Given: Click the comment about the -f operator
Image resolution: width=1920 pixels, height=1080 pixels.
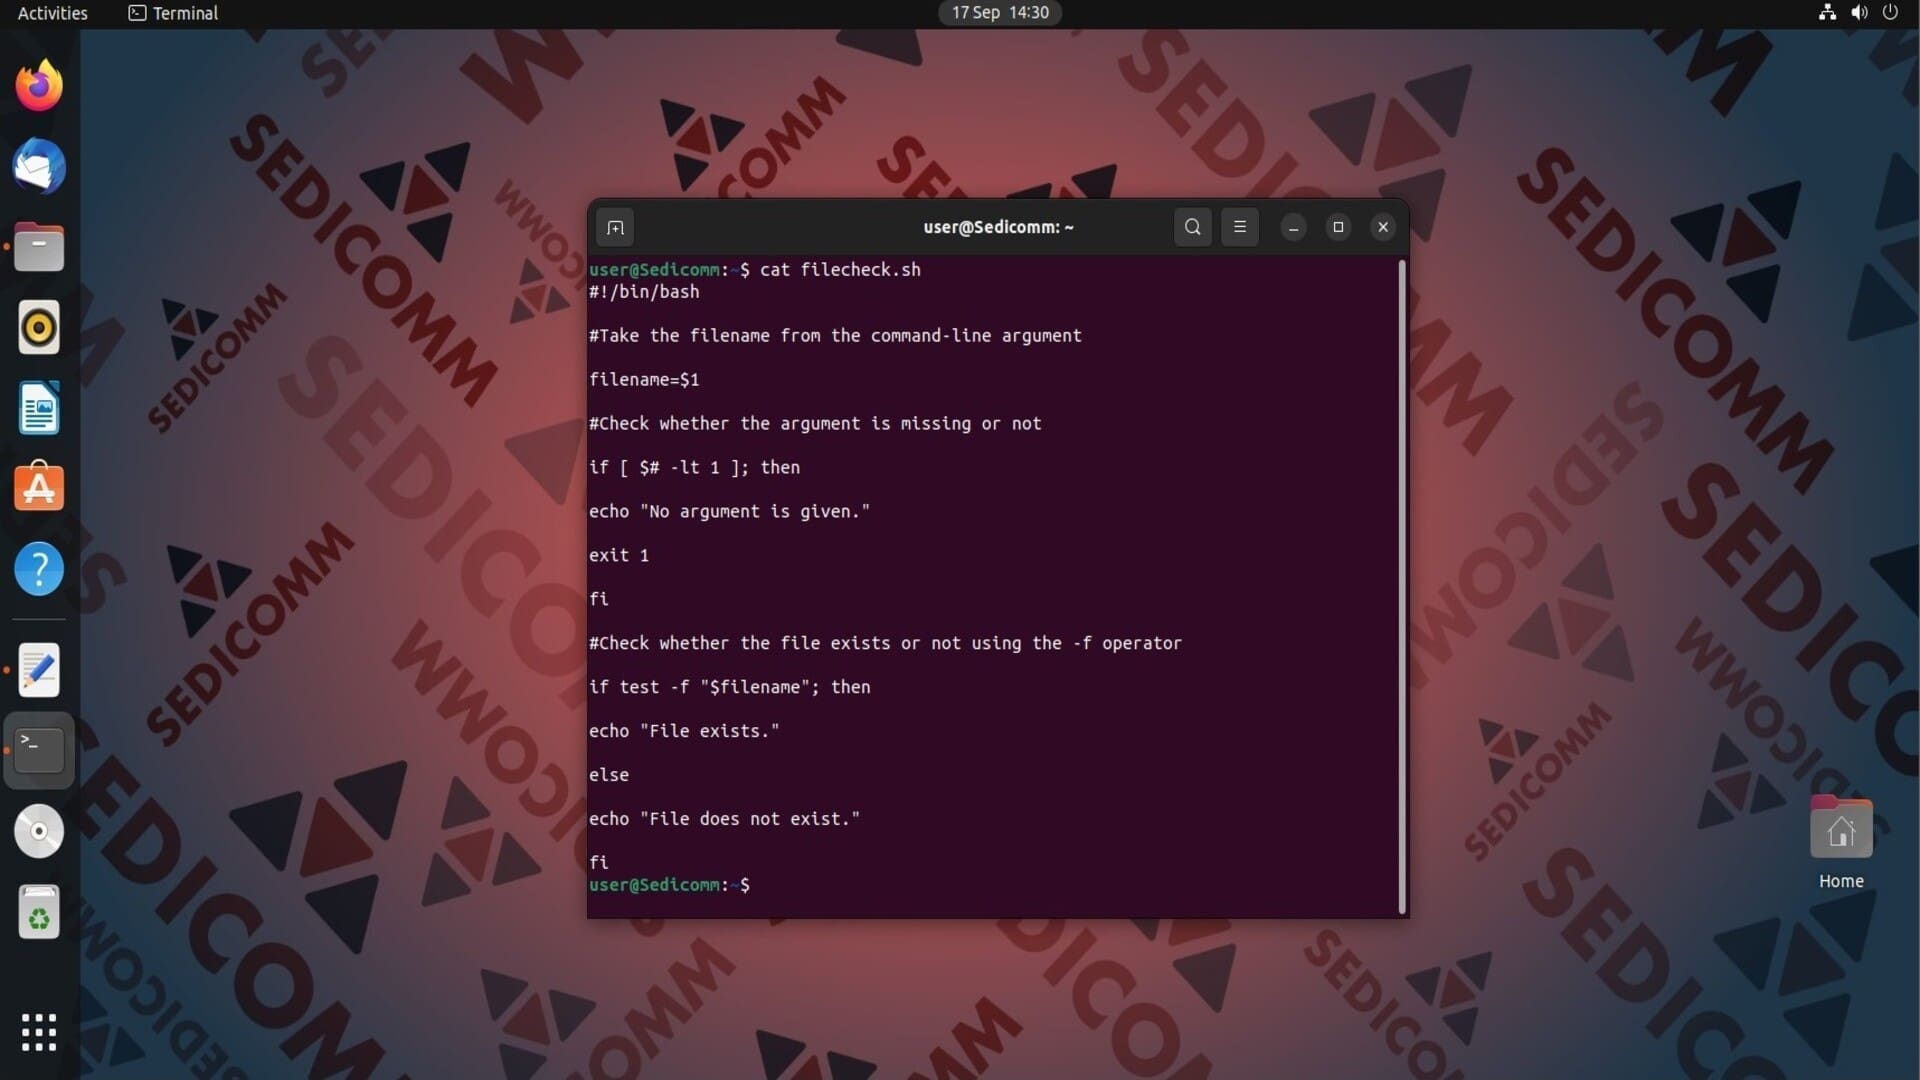Looking at the screenshot, I should 885,644.
